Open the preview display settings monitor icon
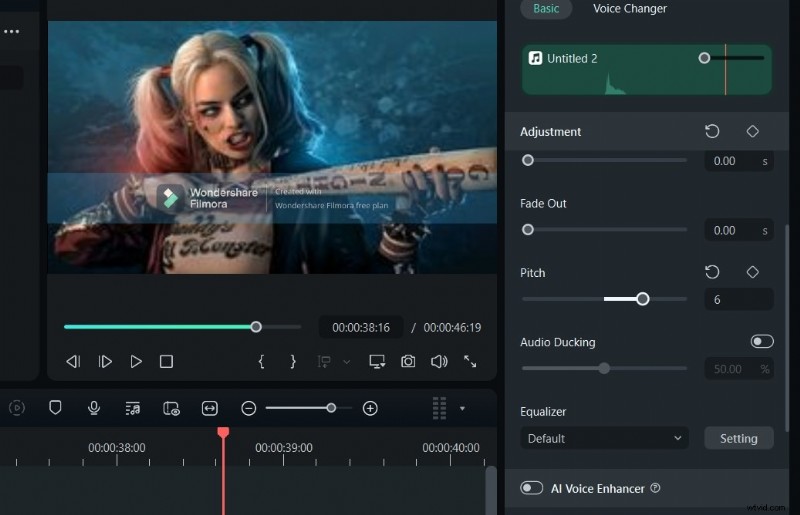 coord(377,361)
